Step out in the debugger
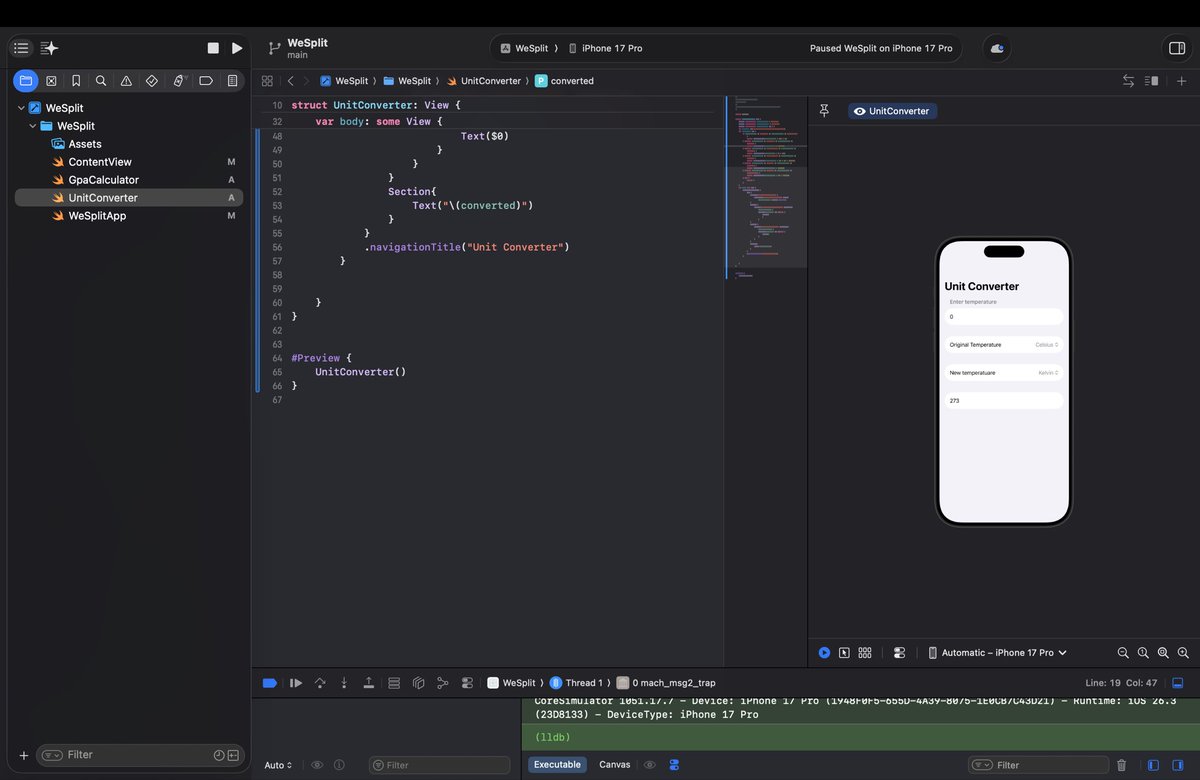 tap(369, 683)
